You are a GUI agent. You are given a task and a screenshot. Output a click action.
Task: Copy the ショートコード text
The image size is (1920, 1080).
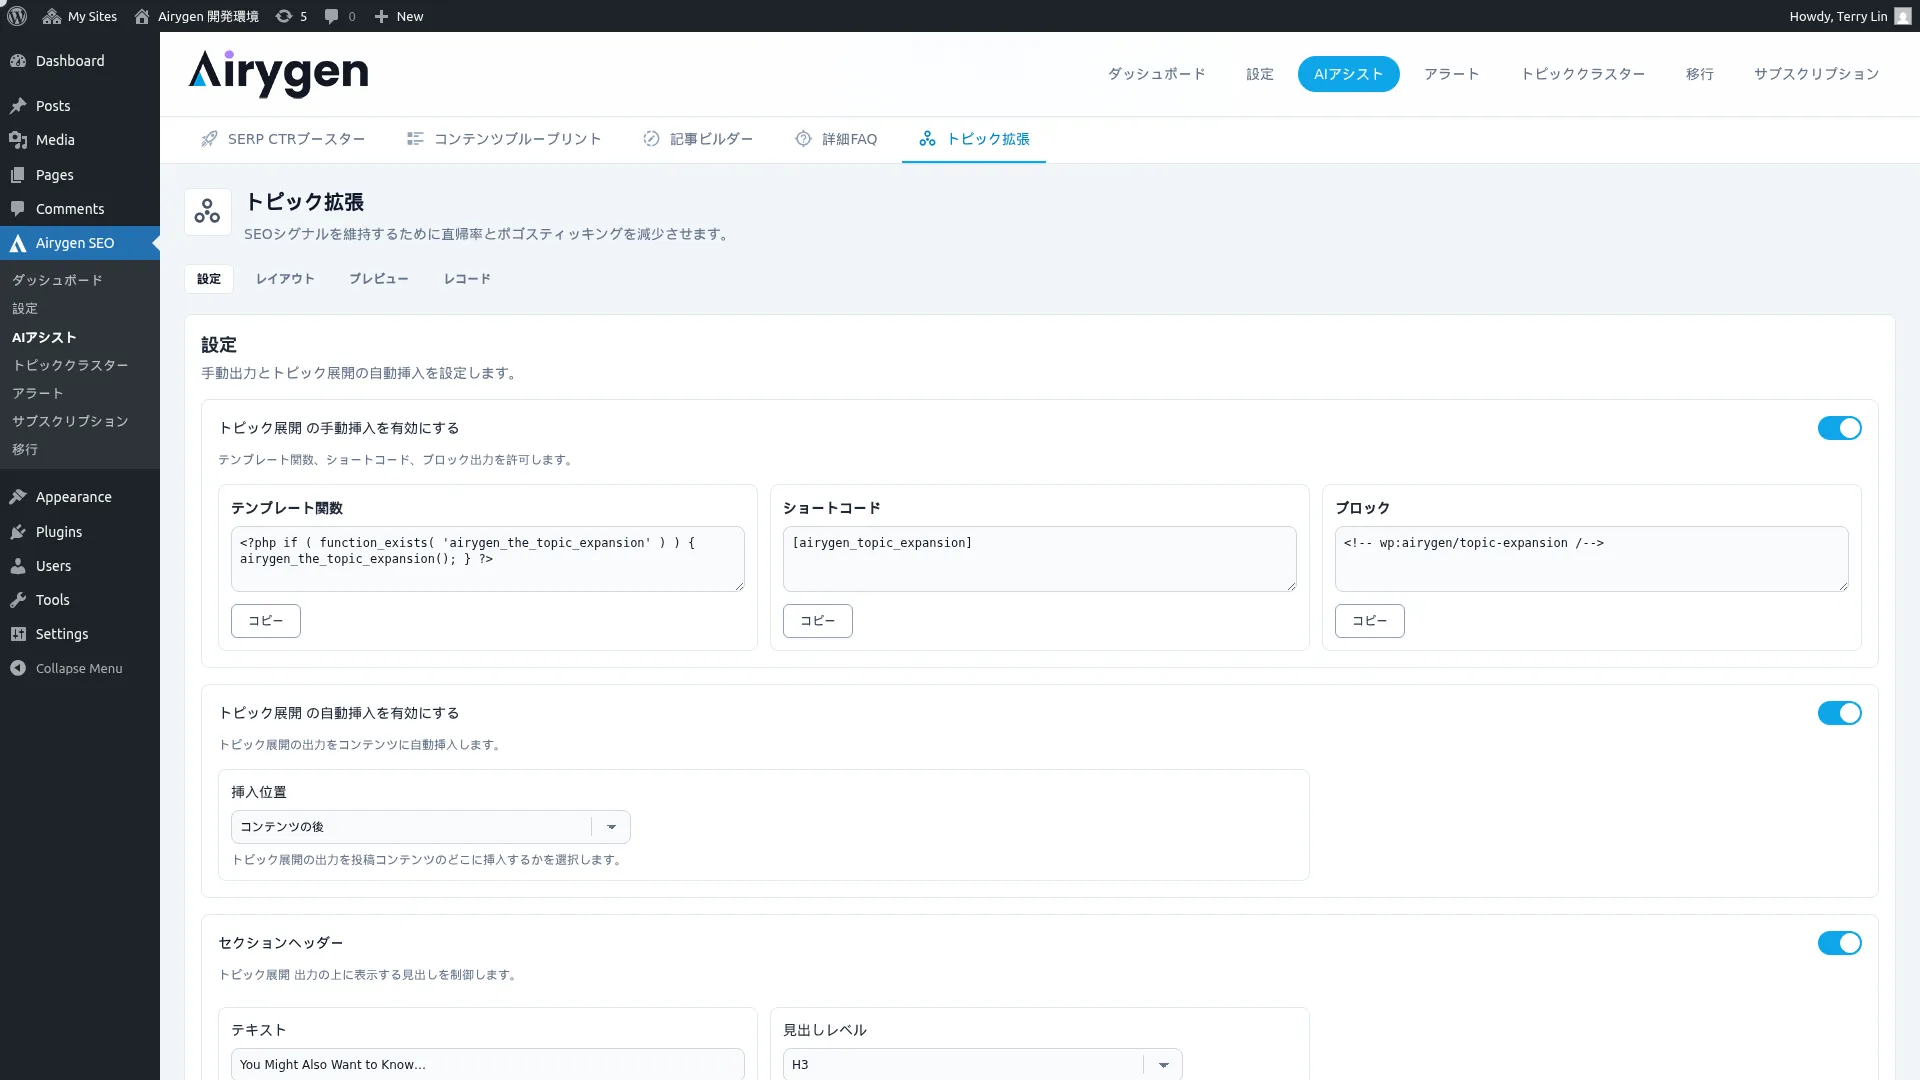[818, 621]
